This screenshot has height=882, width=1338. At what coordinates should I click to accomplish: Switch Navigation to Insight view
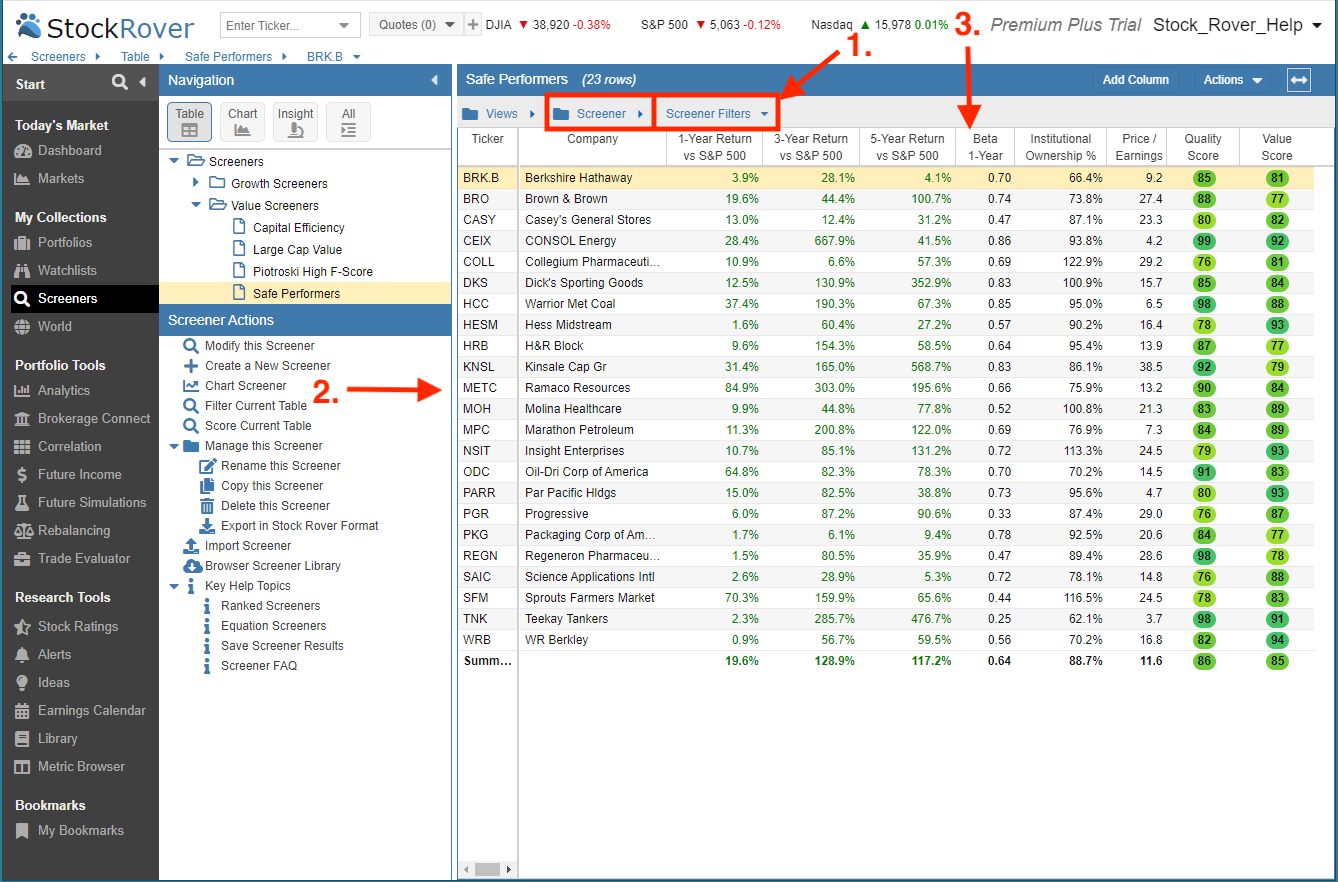(296, 122)
